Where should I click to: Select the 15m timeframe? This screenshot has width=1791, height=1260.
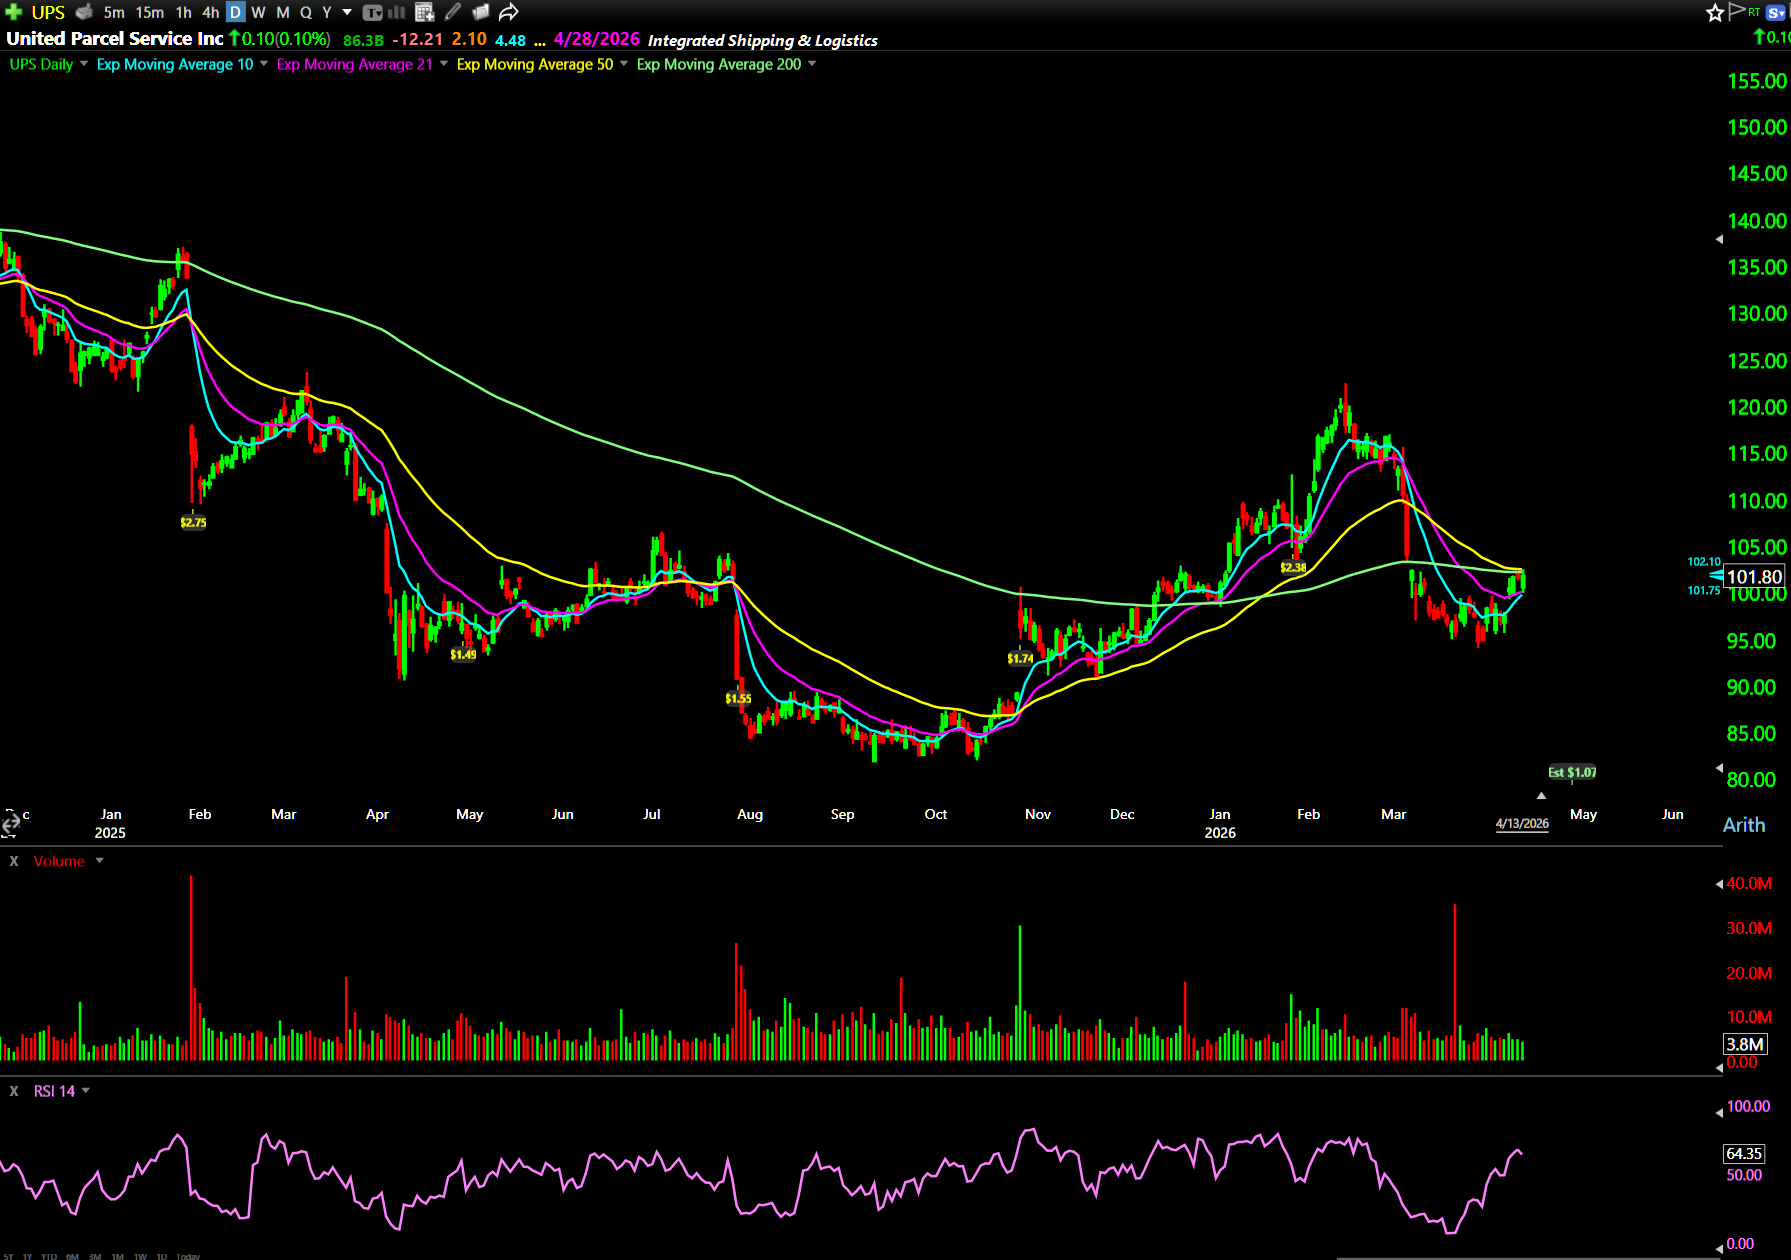[x=149, y=12]
